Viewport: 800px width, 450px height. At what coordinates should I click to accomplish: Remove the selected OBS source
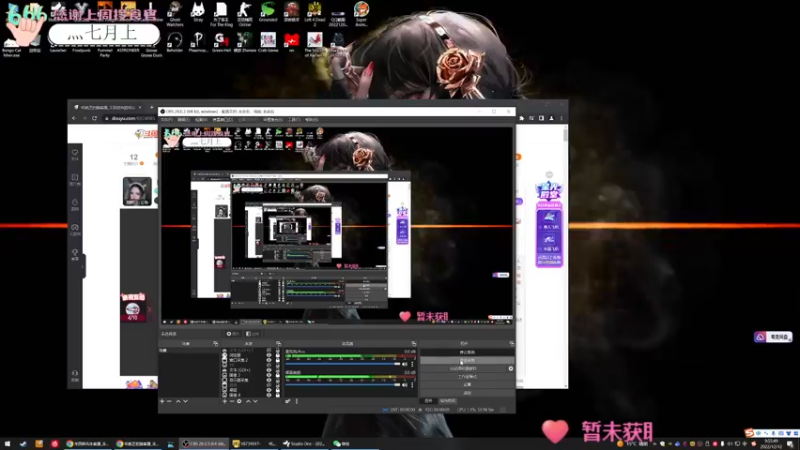(232, 401)
